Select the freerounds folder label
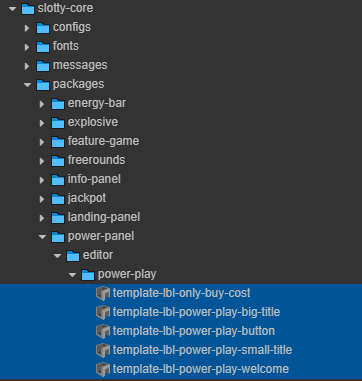 tap(96, 160)
